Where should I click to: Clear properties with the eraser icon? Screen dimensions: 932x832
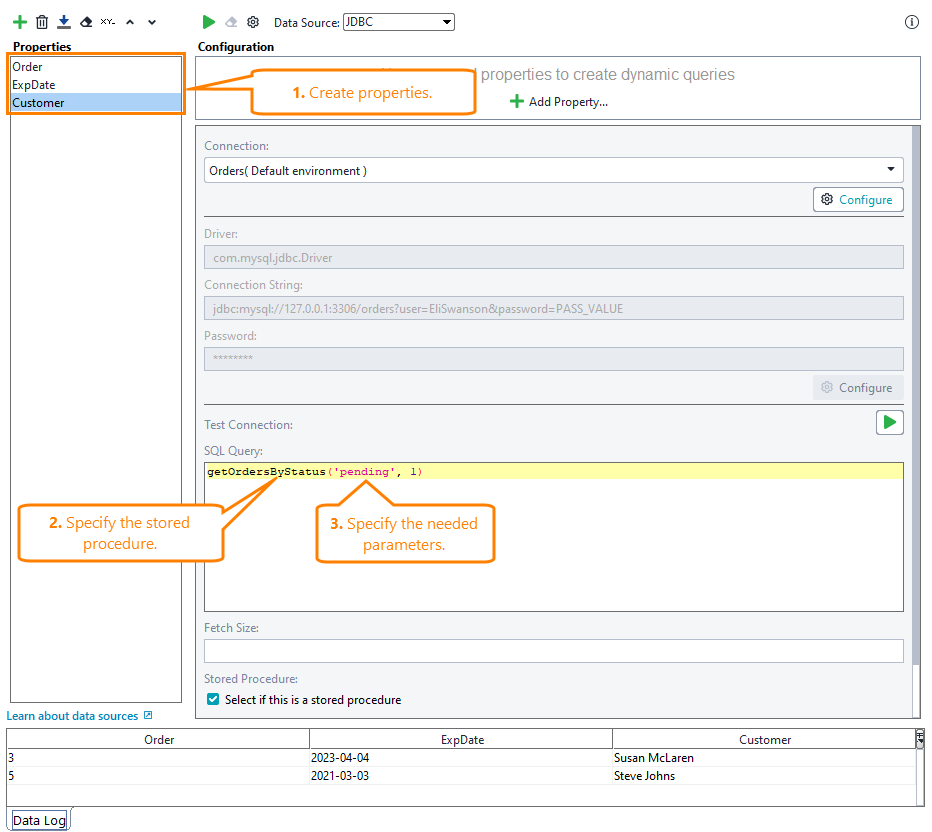pos(85,21)
